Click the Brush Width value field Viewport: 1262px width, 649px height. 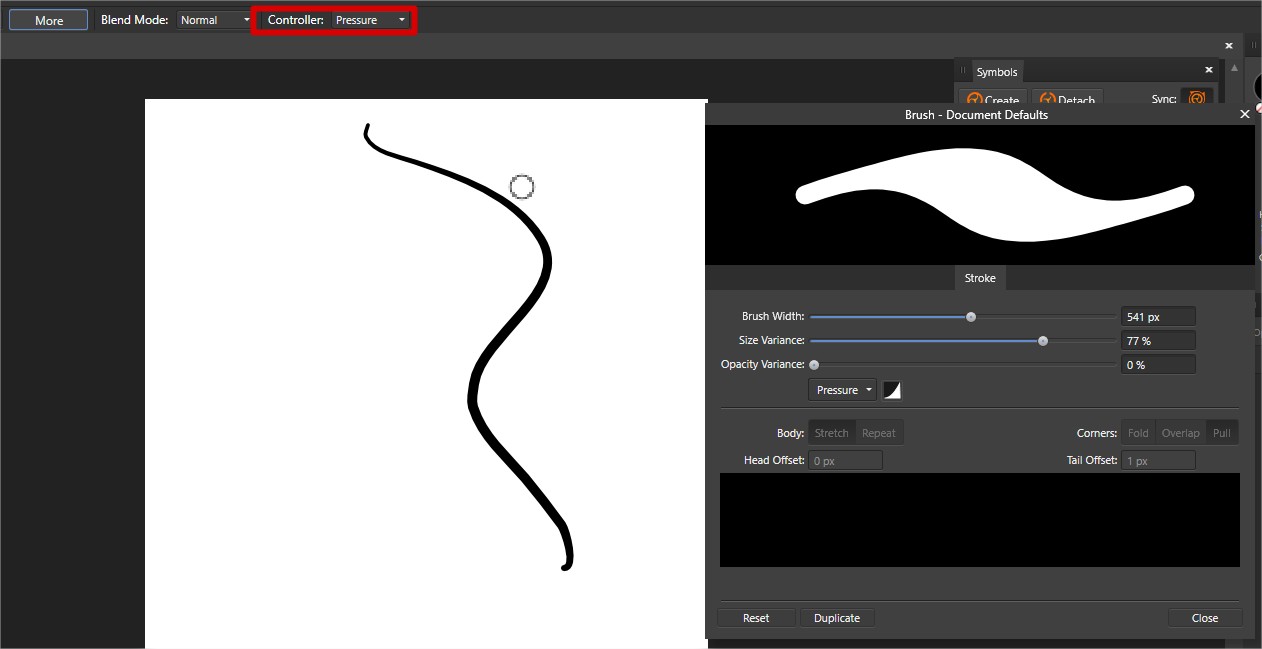pos(1158,317)
